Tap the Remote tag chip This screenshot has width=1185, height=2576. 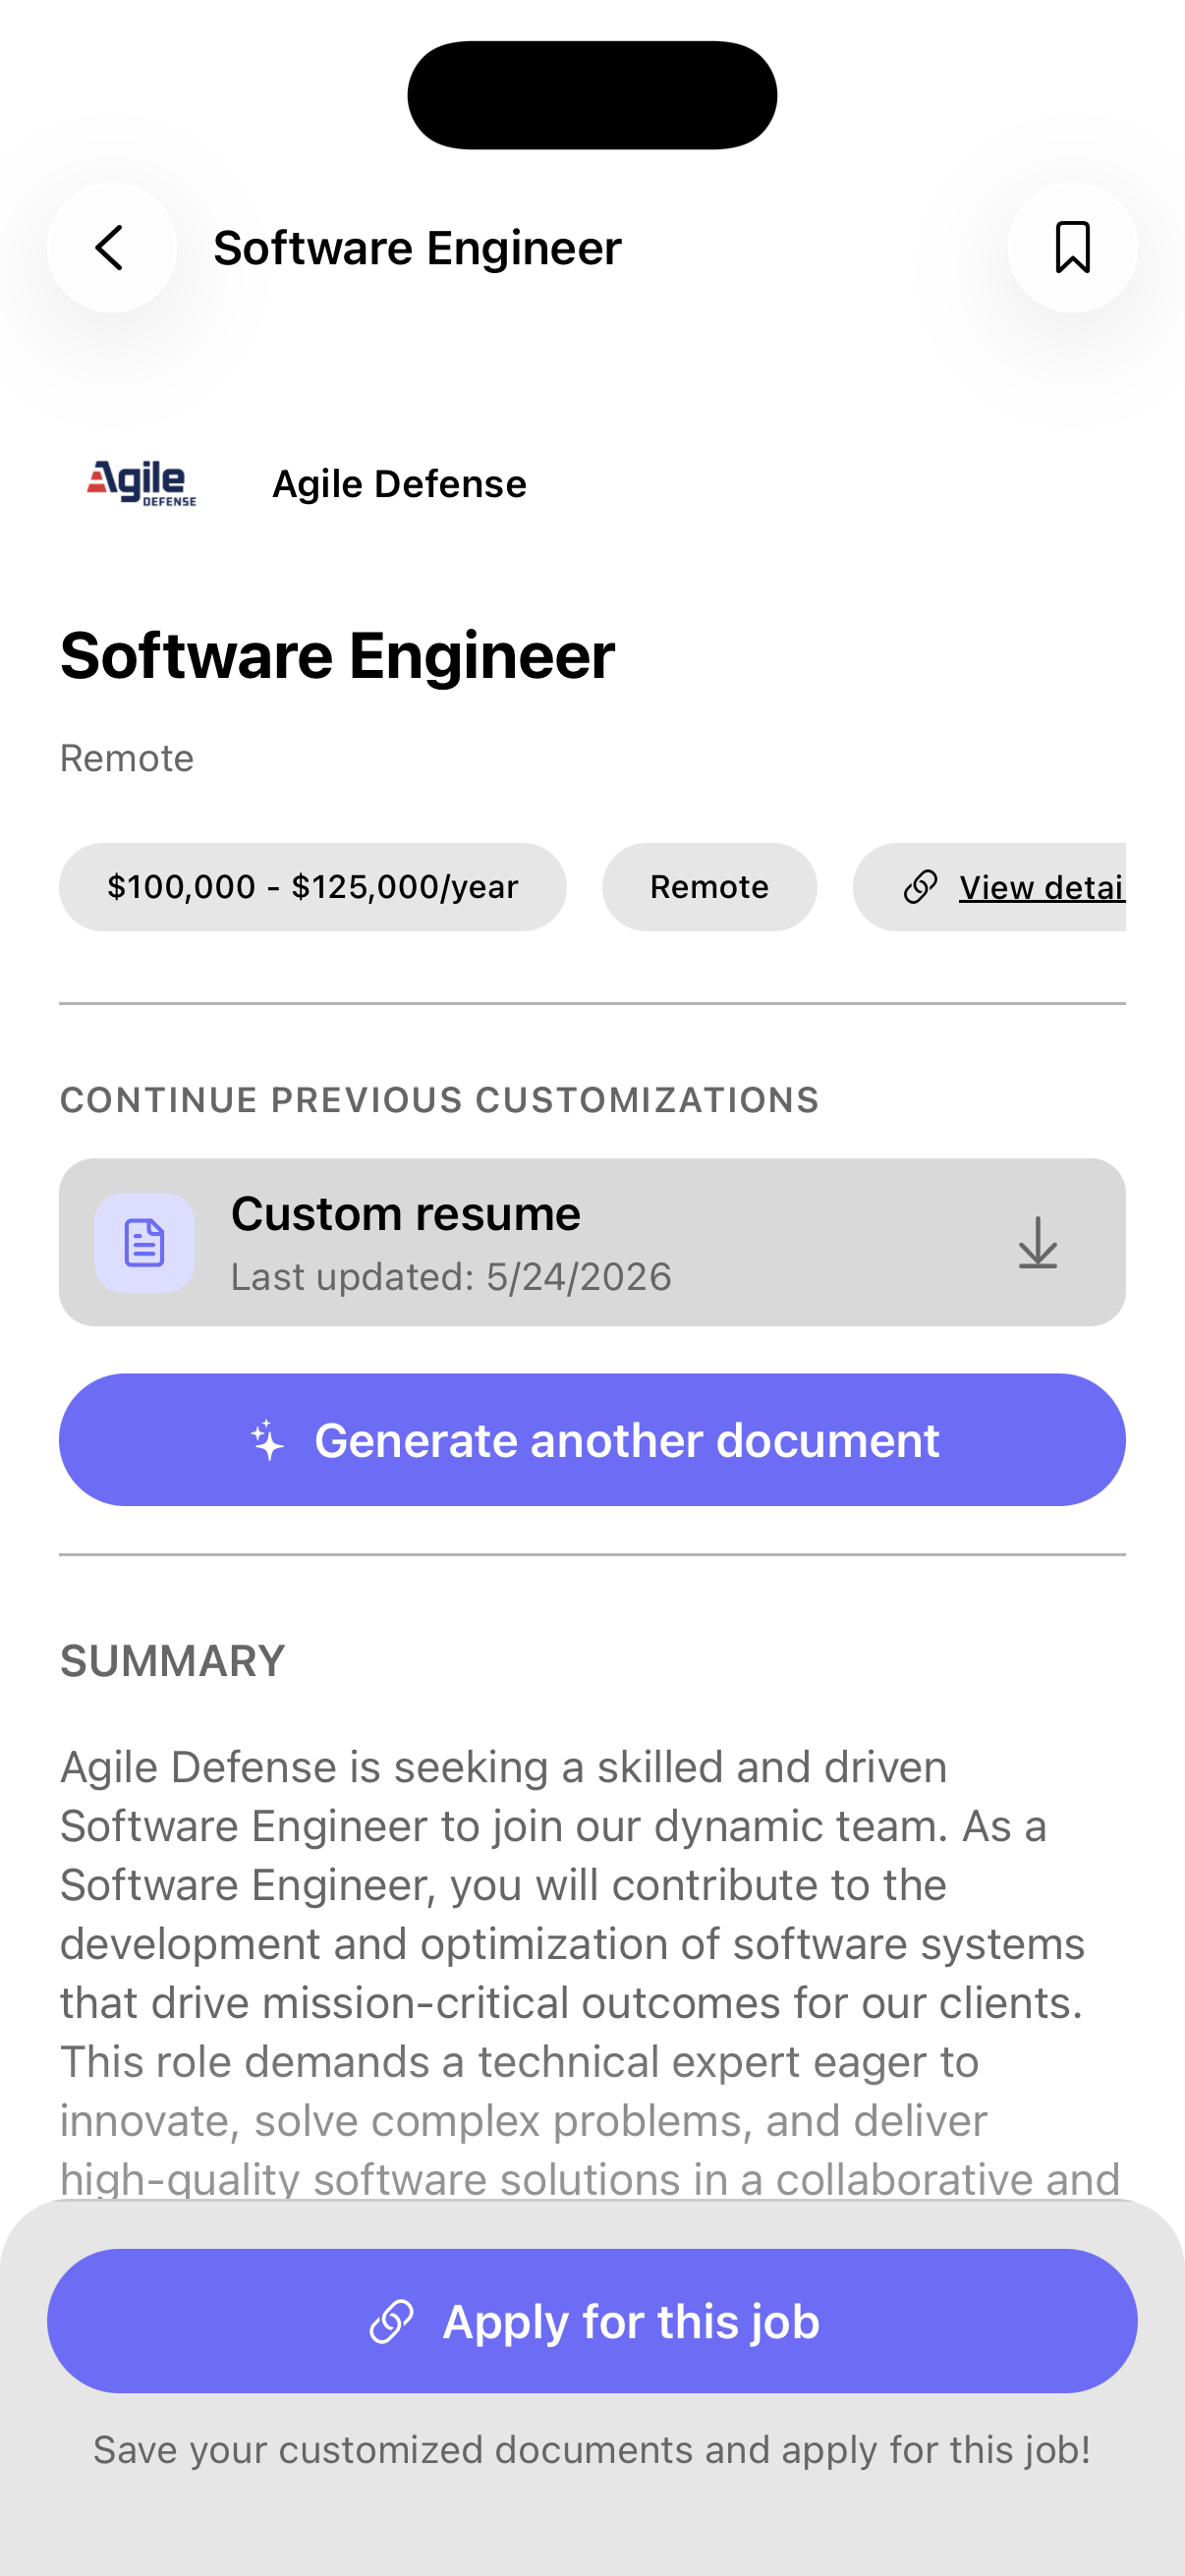709,887
